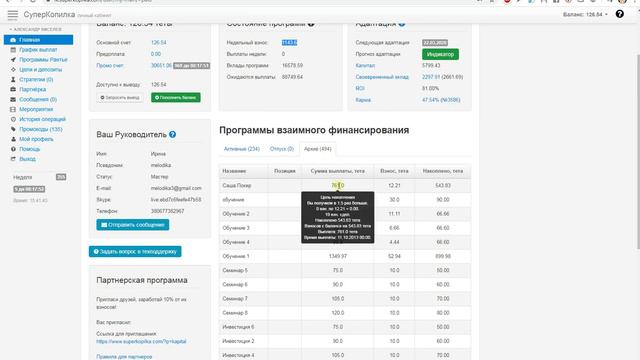Select the Архив (494) tab
640x360 pixels.
point(318,149)
